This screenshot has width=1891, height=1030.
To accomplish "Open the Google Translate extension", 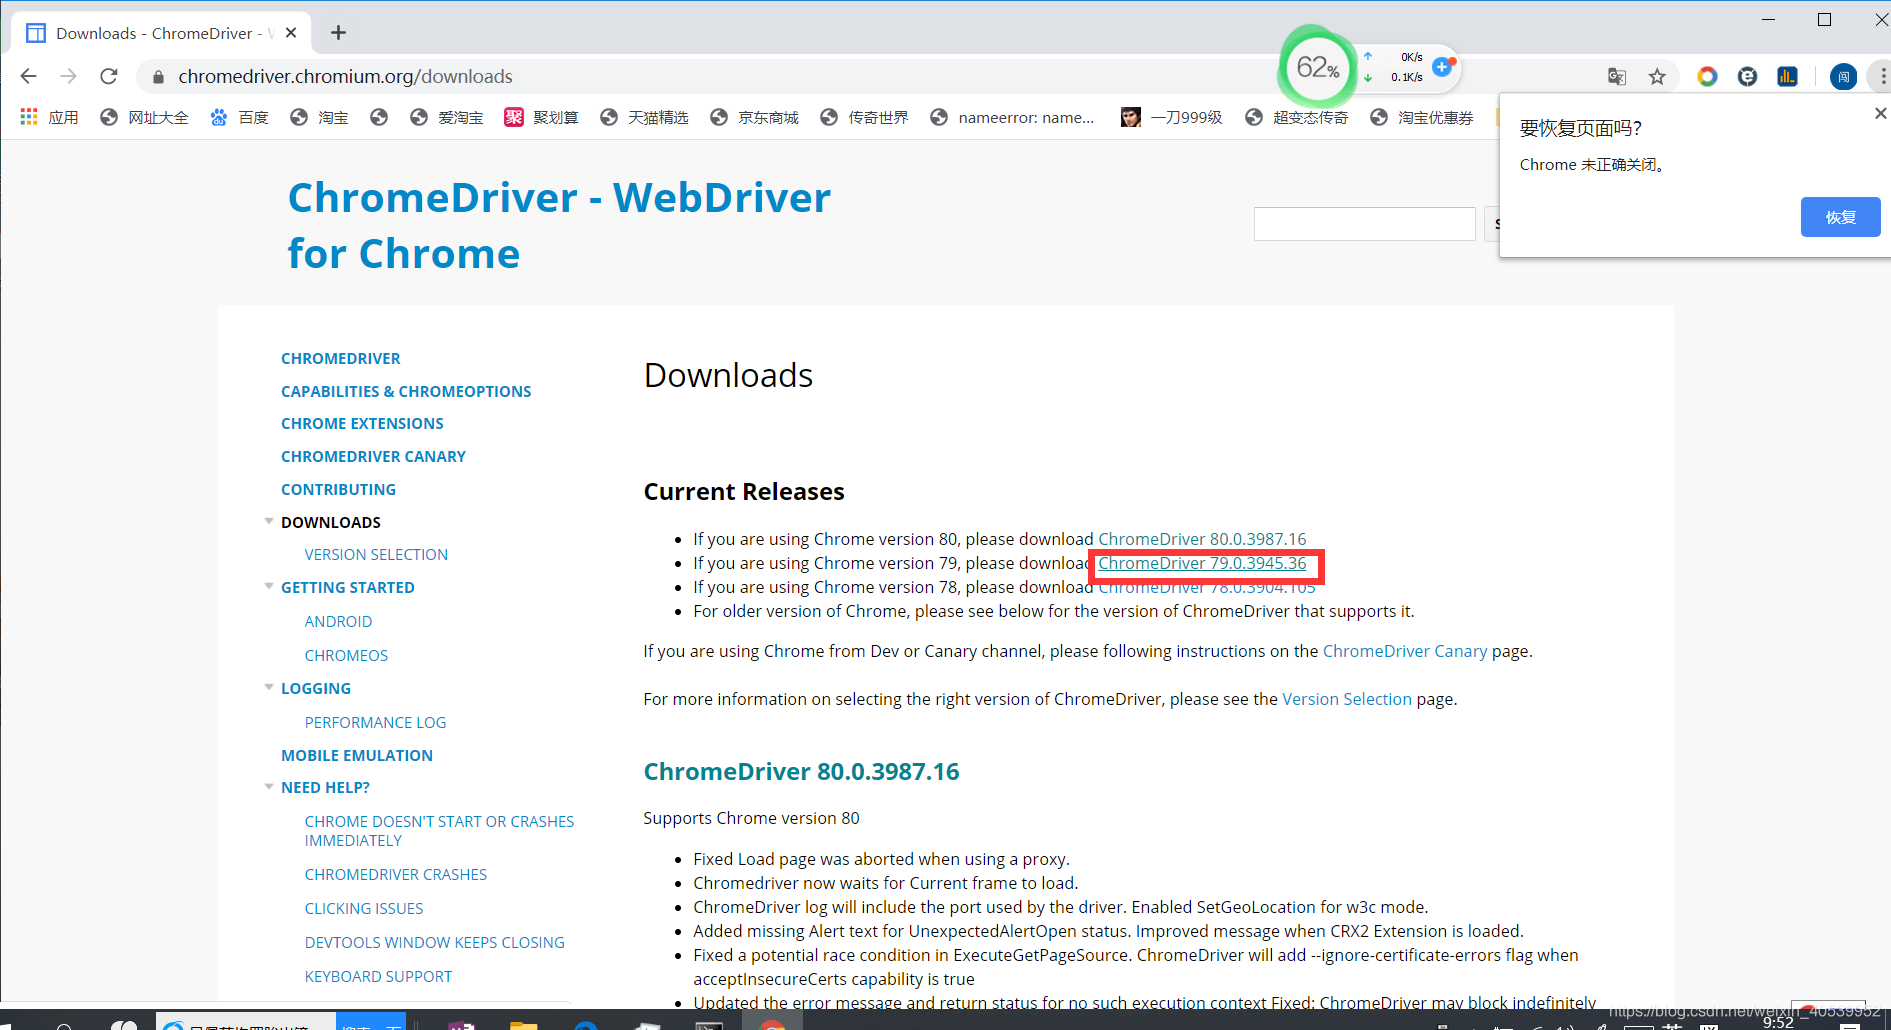I will [x=1616, y=76].
